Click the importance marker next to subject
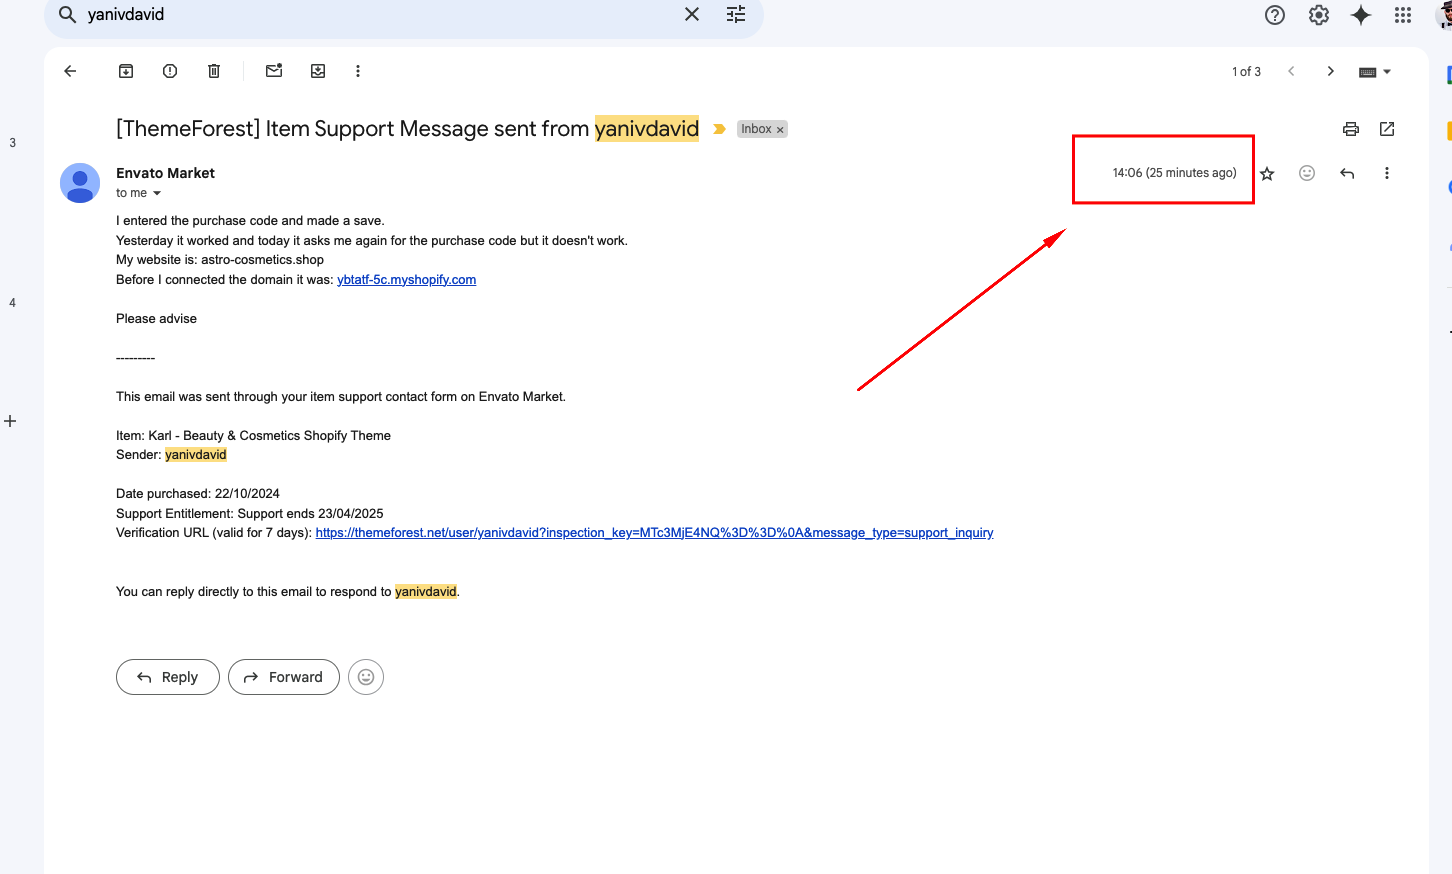The width and height of the screenshot is (1452, 874). pyautogui.click(x=719, y=129)
